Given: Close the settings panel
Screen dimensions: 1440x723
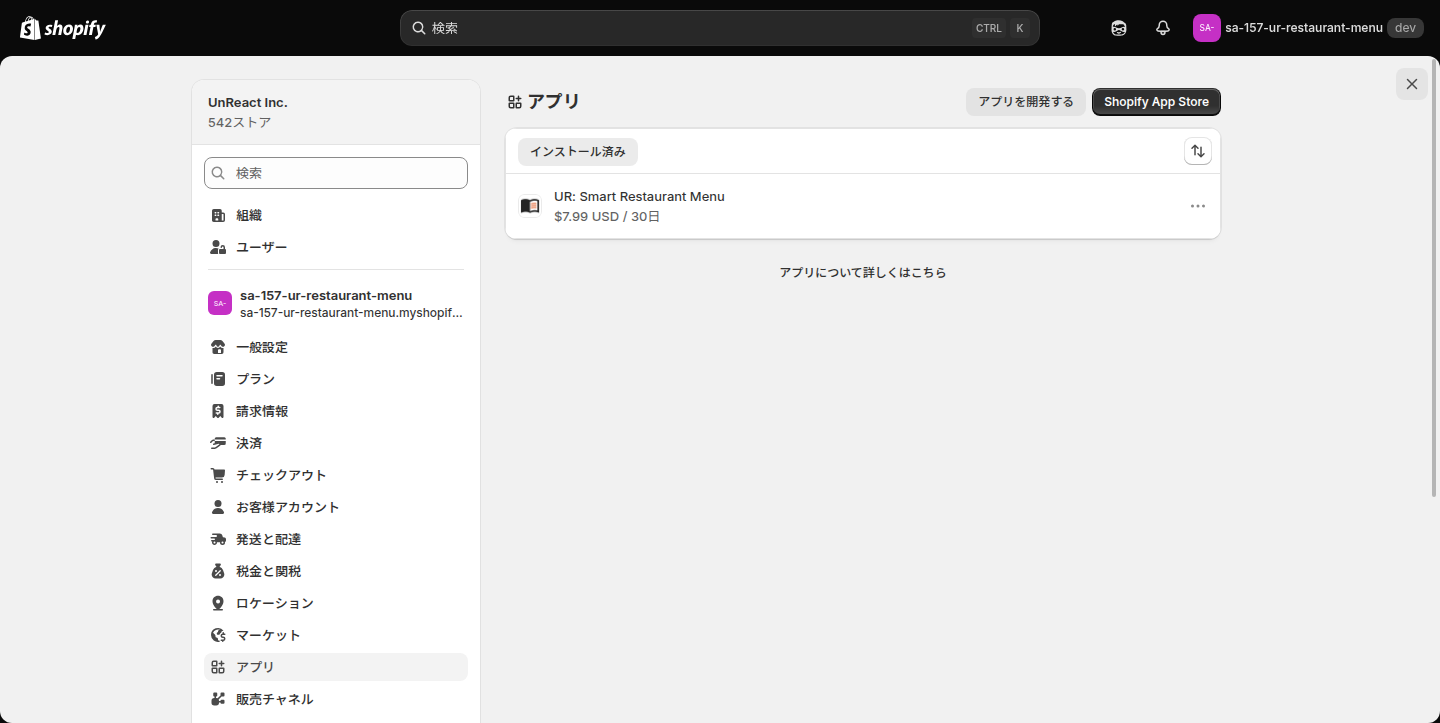Looking at the screenshot, I should click(x=1412, y=84).
